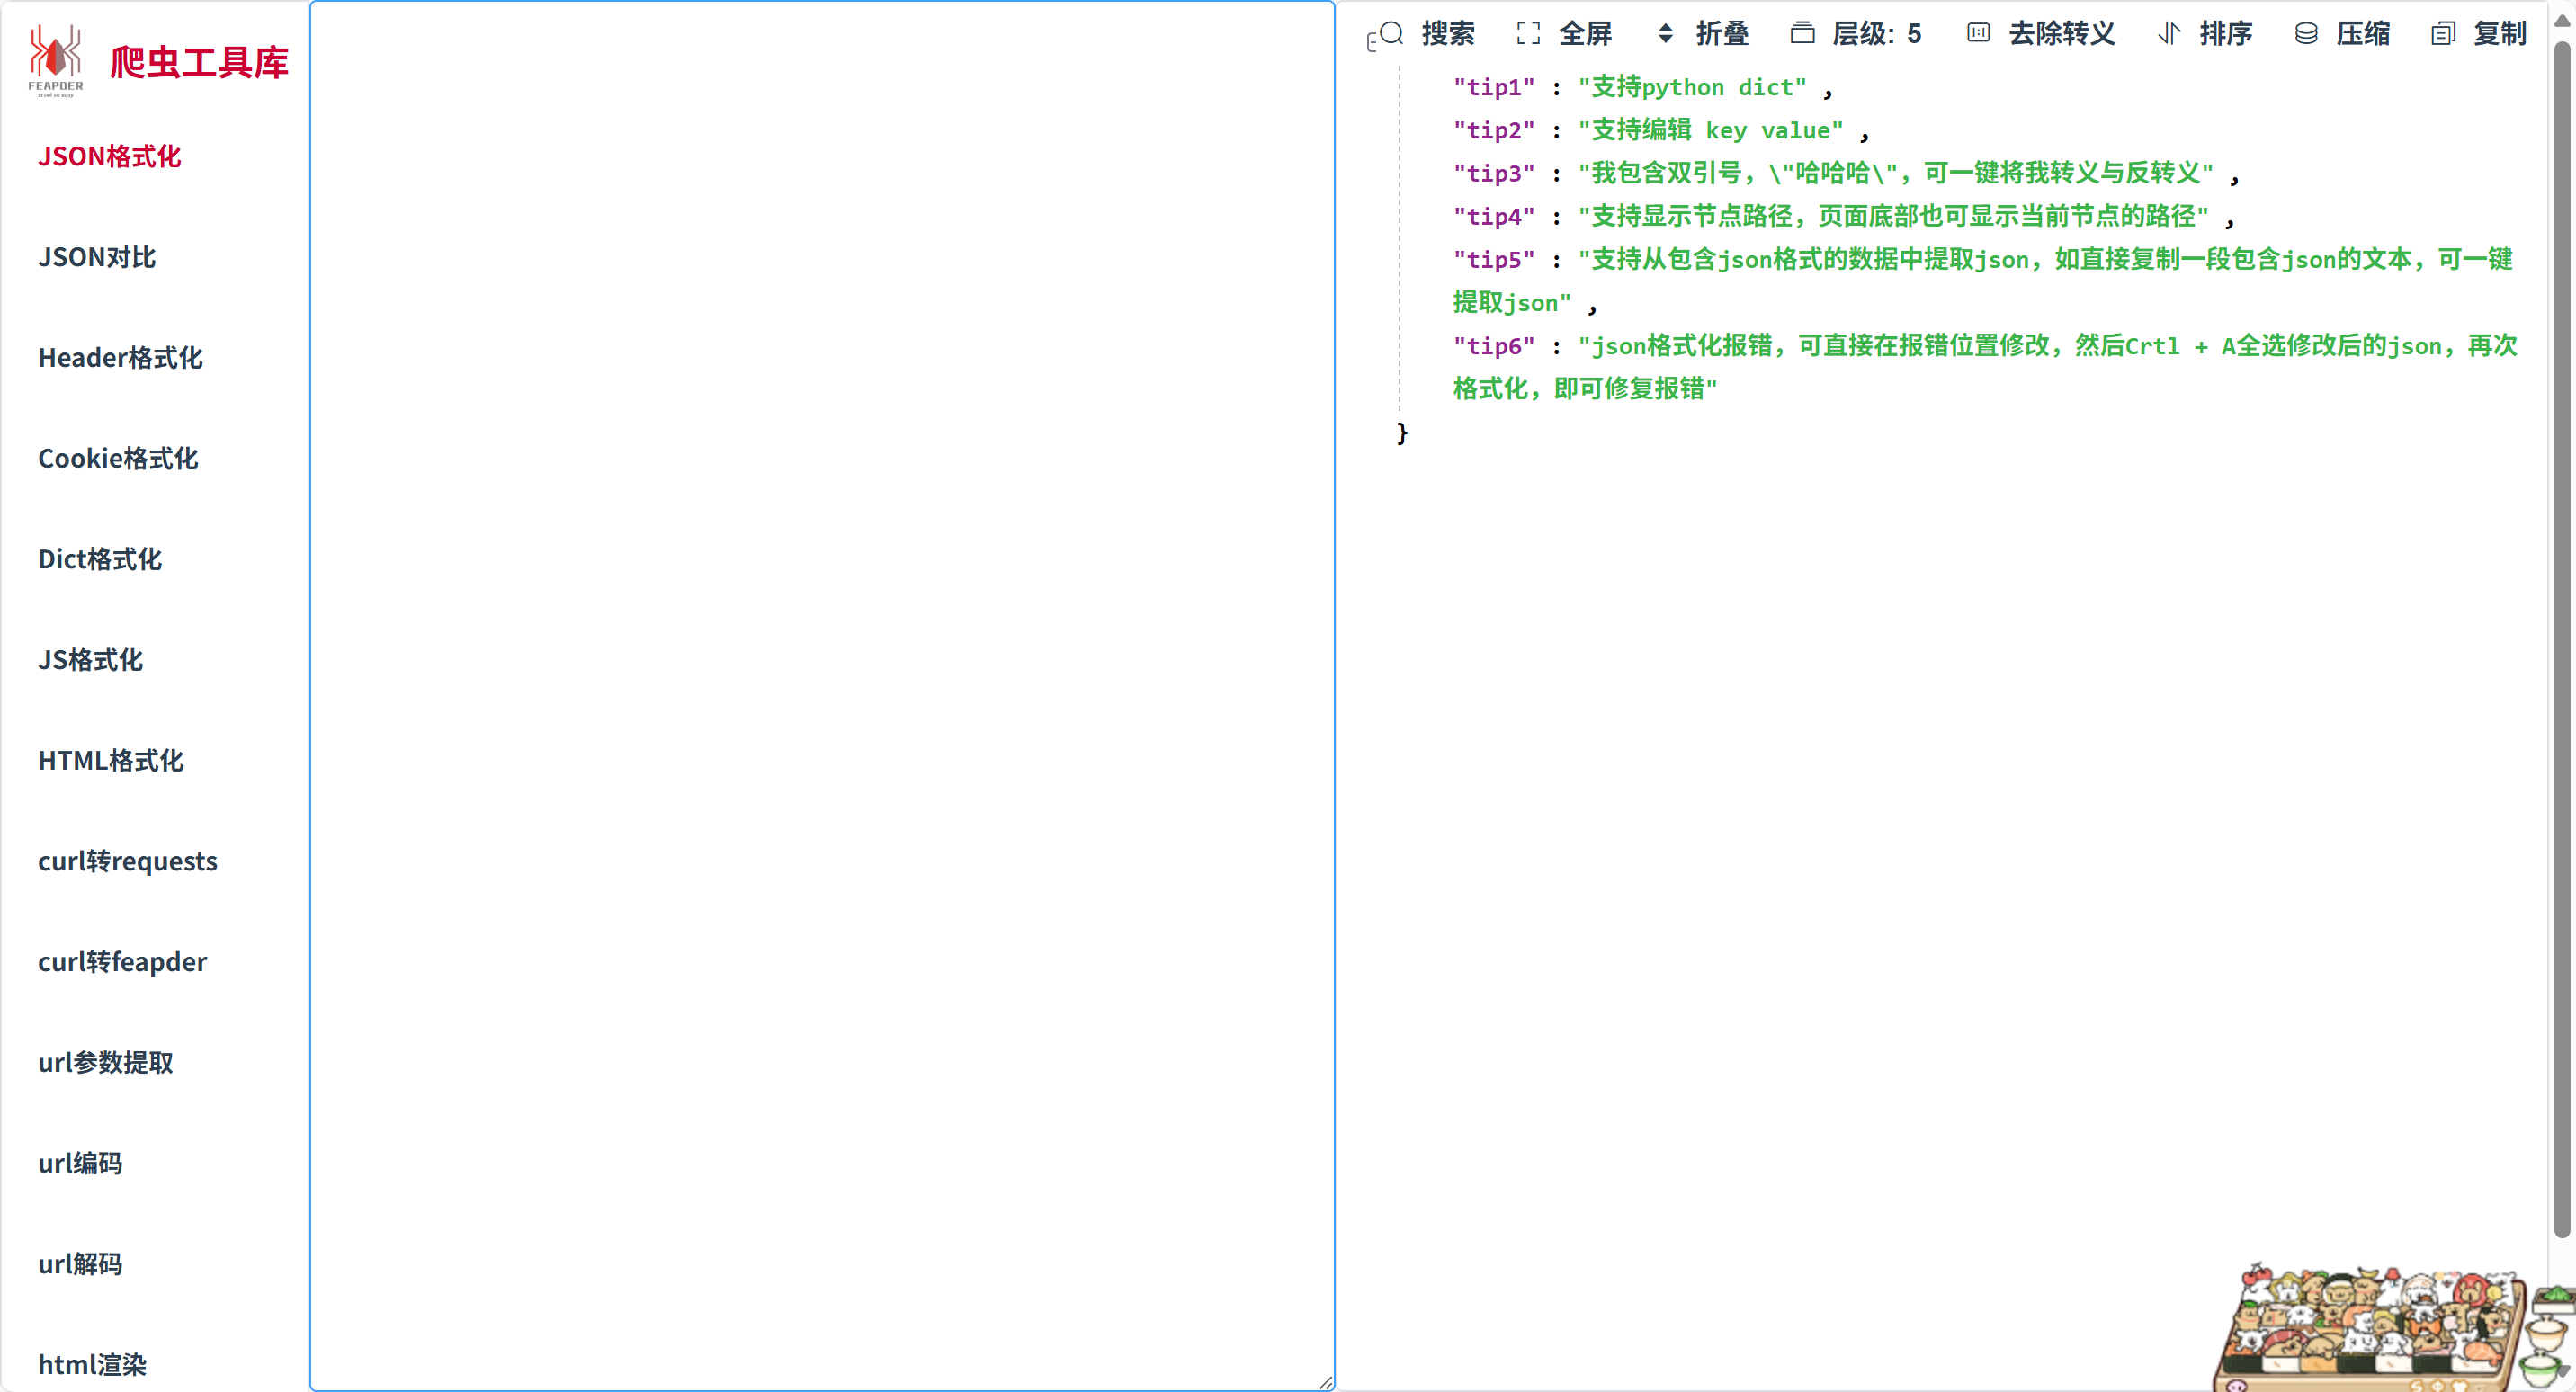Open Cookie格式化 tool

click(x=118, y=459)
